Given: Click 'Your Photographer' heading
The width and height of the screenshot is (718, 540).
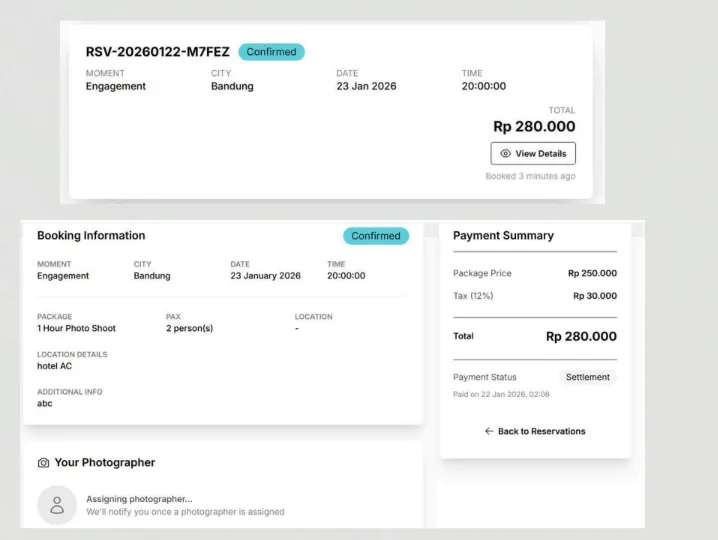Looking at the screenshot, I should point(105,463).
